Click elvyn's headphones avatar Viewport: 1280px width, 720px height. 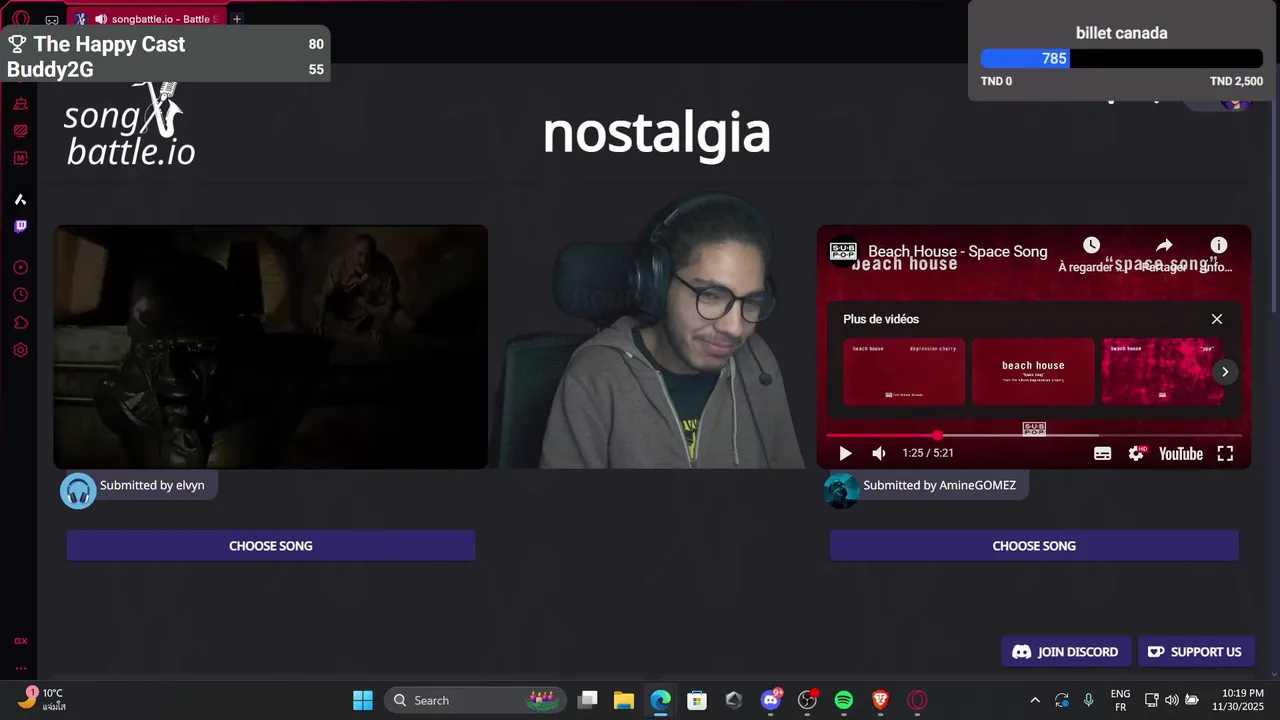click(x=78, y=491)
